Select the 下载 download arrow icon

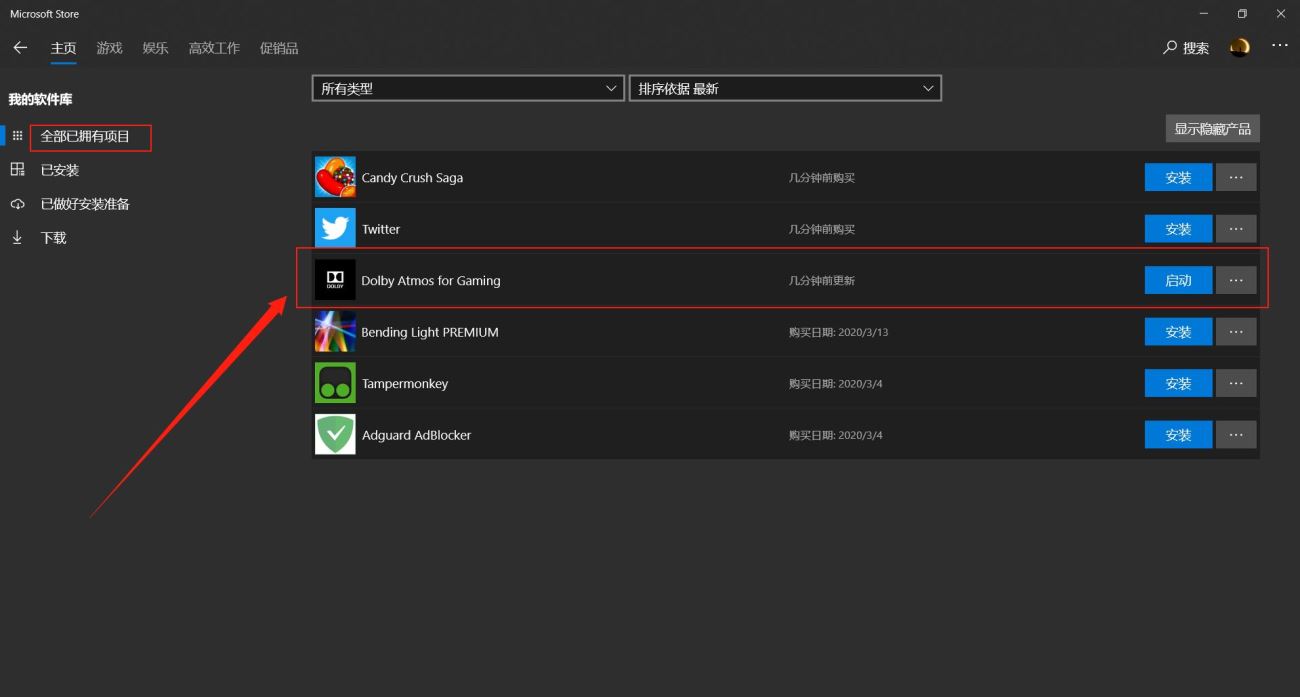point(17,238)
